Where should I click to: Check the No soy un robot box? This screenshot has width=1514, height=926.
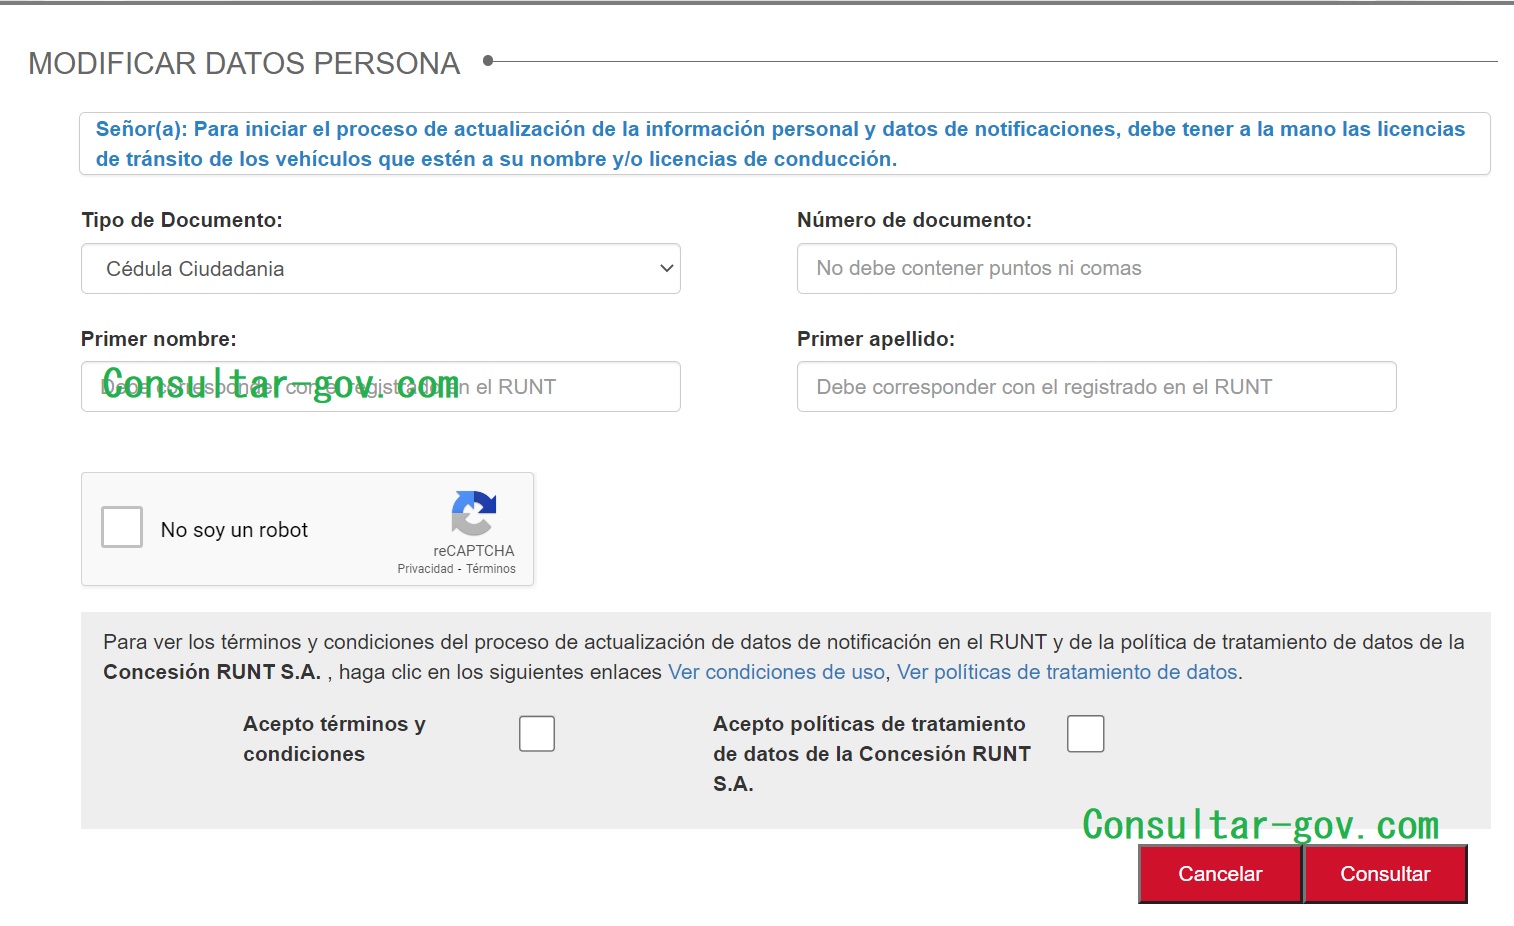pos(122,527)
